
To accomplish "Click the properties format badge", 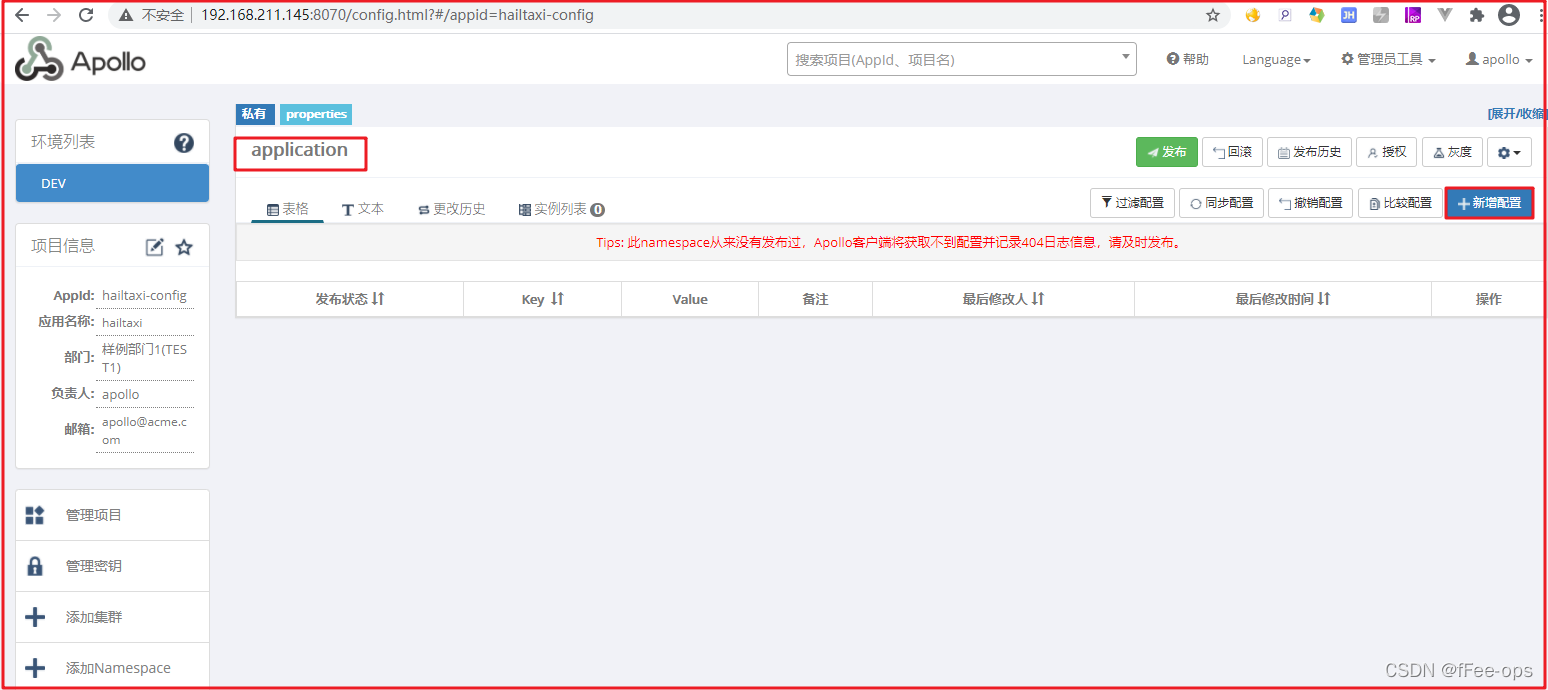I will (x=316, y=114).
